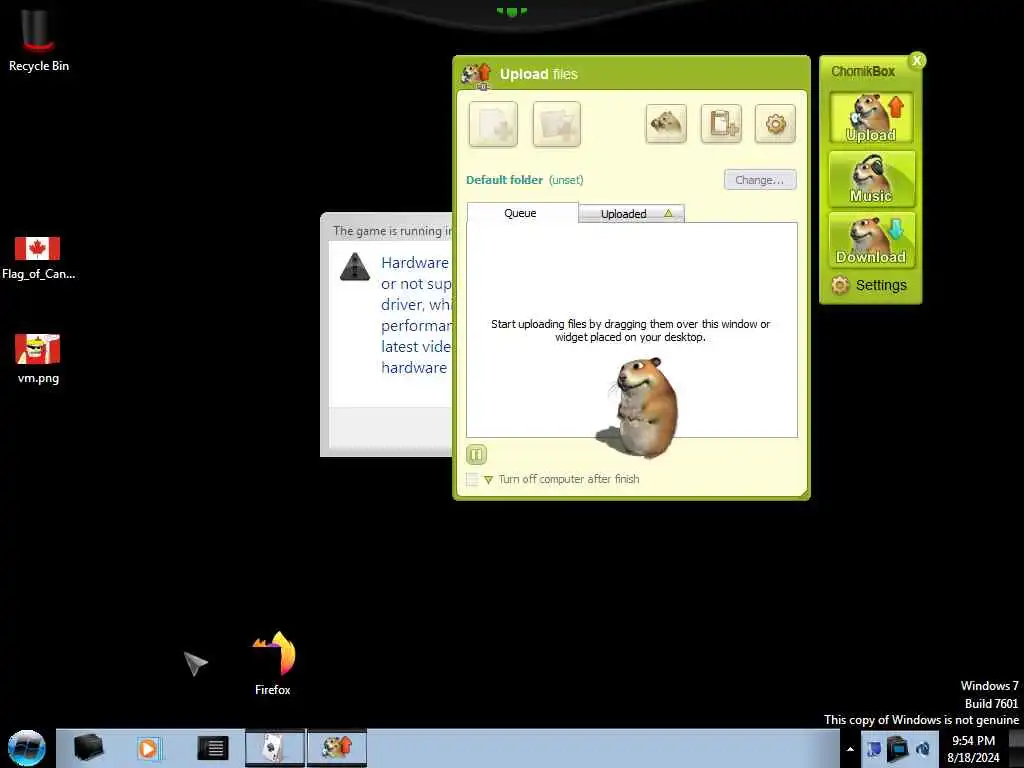Switch to the Queue tab
The width and height of the screenshot is (1024, 768).
click(522, 213)
